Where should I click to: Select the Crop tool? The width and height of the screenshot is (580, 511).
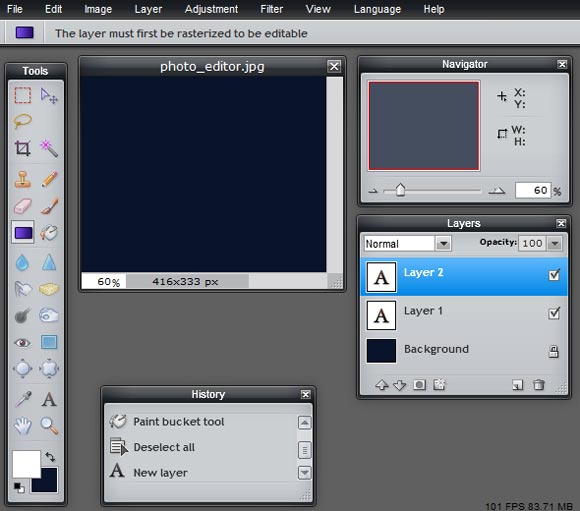[23, 148]
